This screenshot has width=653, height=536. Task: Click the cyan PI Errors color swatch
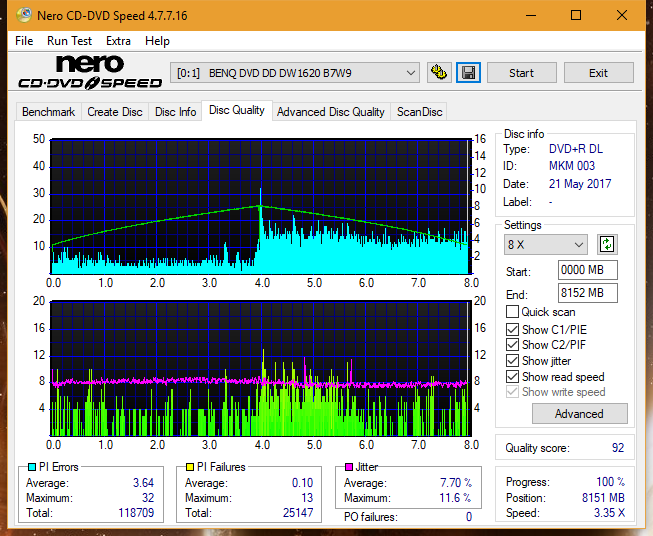point(32,467)
